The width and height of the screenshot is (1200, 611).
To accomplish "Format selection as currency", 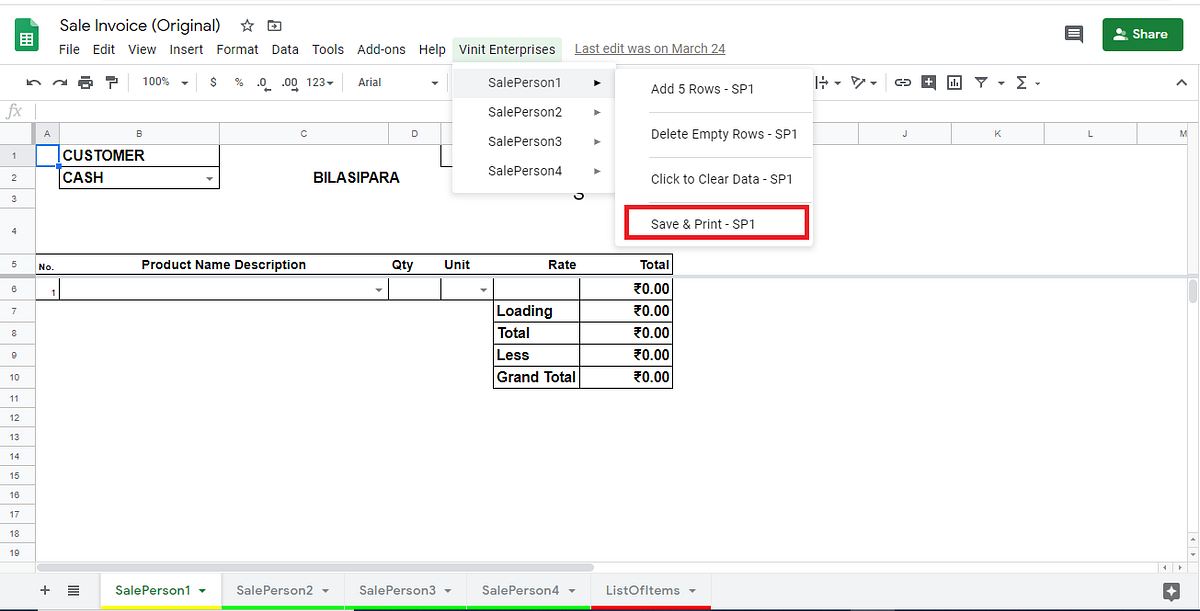I will (213, 82).
